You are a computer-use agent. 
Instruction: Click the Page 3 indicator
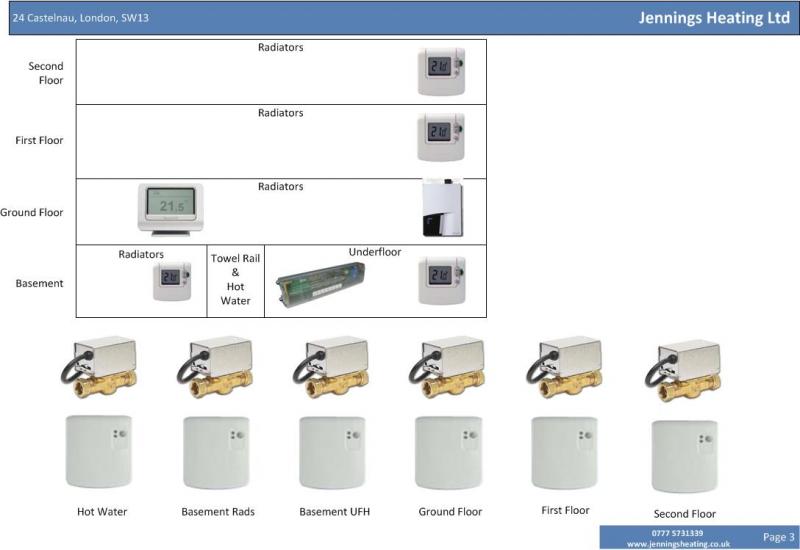pyautogui.click(x=778, y=537)
